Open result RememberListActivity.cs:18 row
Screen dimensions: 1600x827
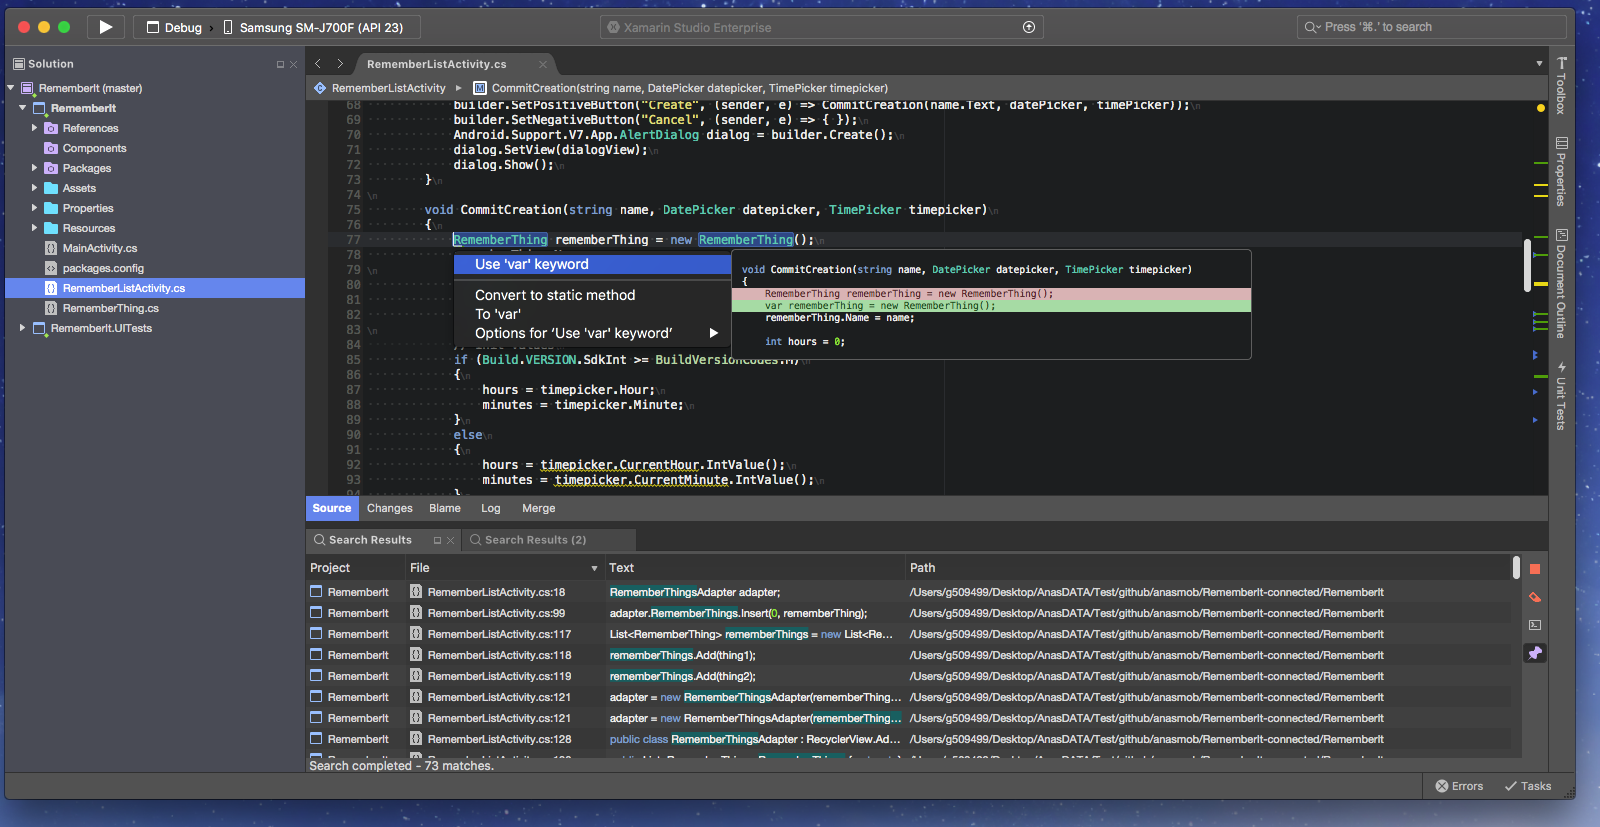pyautogui.click(x=908, y=592)
